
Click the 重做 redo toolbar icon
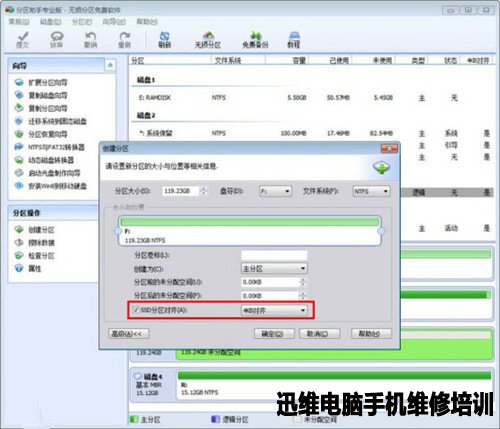[x=124, y=40]
